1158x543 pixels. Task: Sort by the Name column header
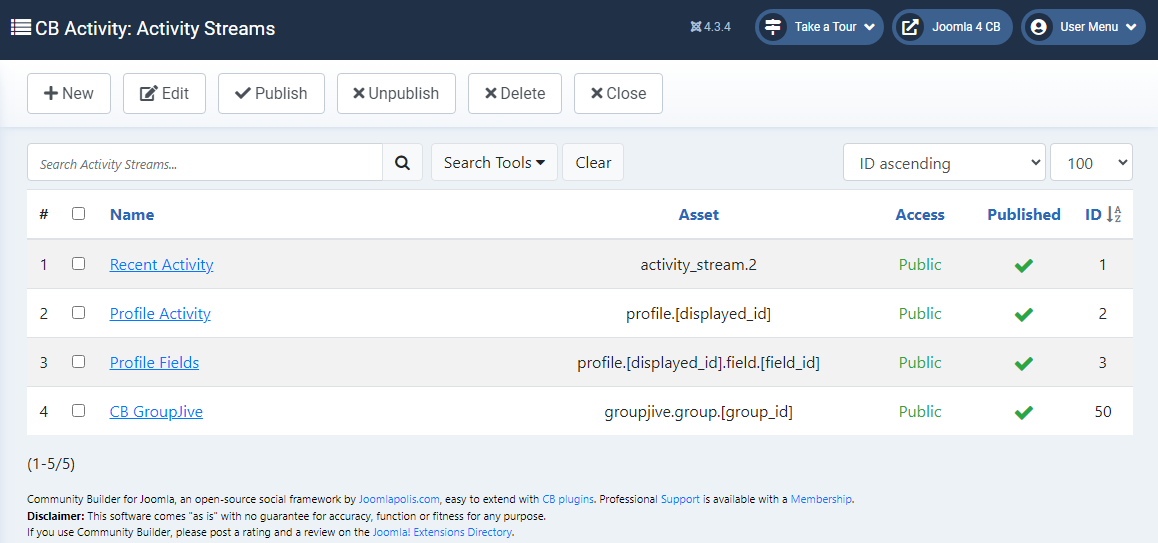[131, 214]
